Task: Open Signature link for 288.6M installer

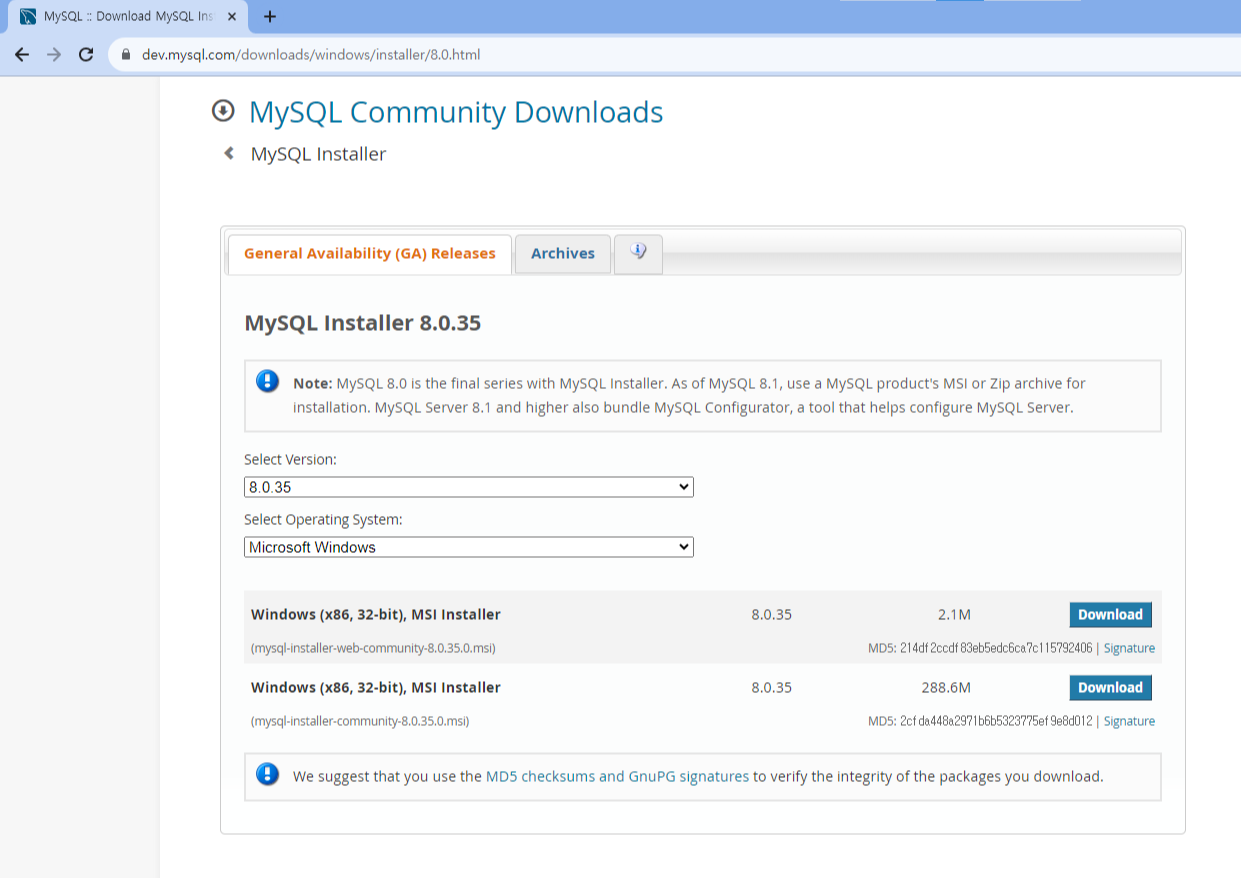Action: [x=1129, y=721]
